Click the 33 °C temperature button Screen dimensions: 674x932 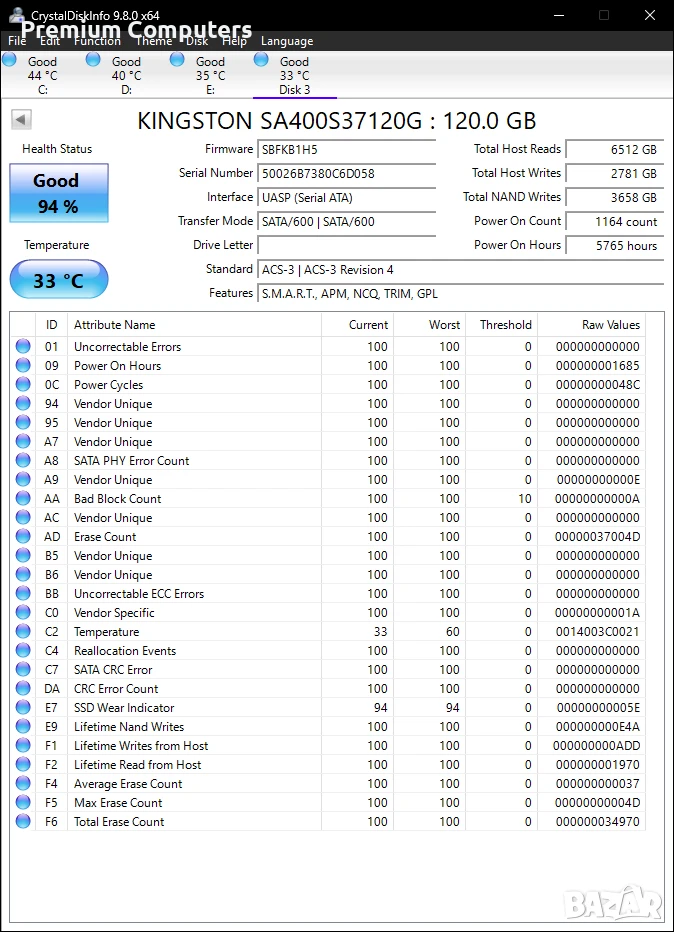59,279
